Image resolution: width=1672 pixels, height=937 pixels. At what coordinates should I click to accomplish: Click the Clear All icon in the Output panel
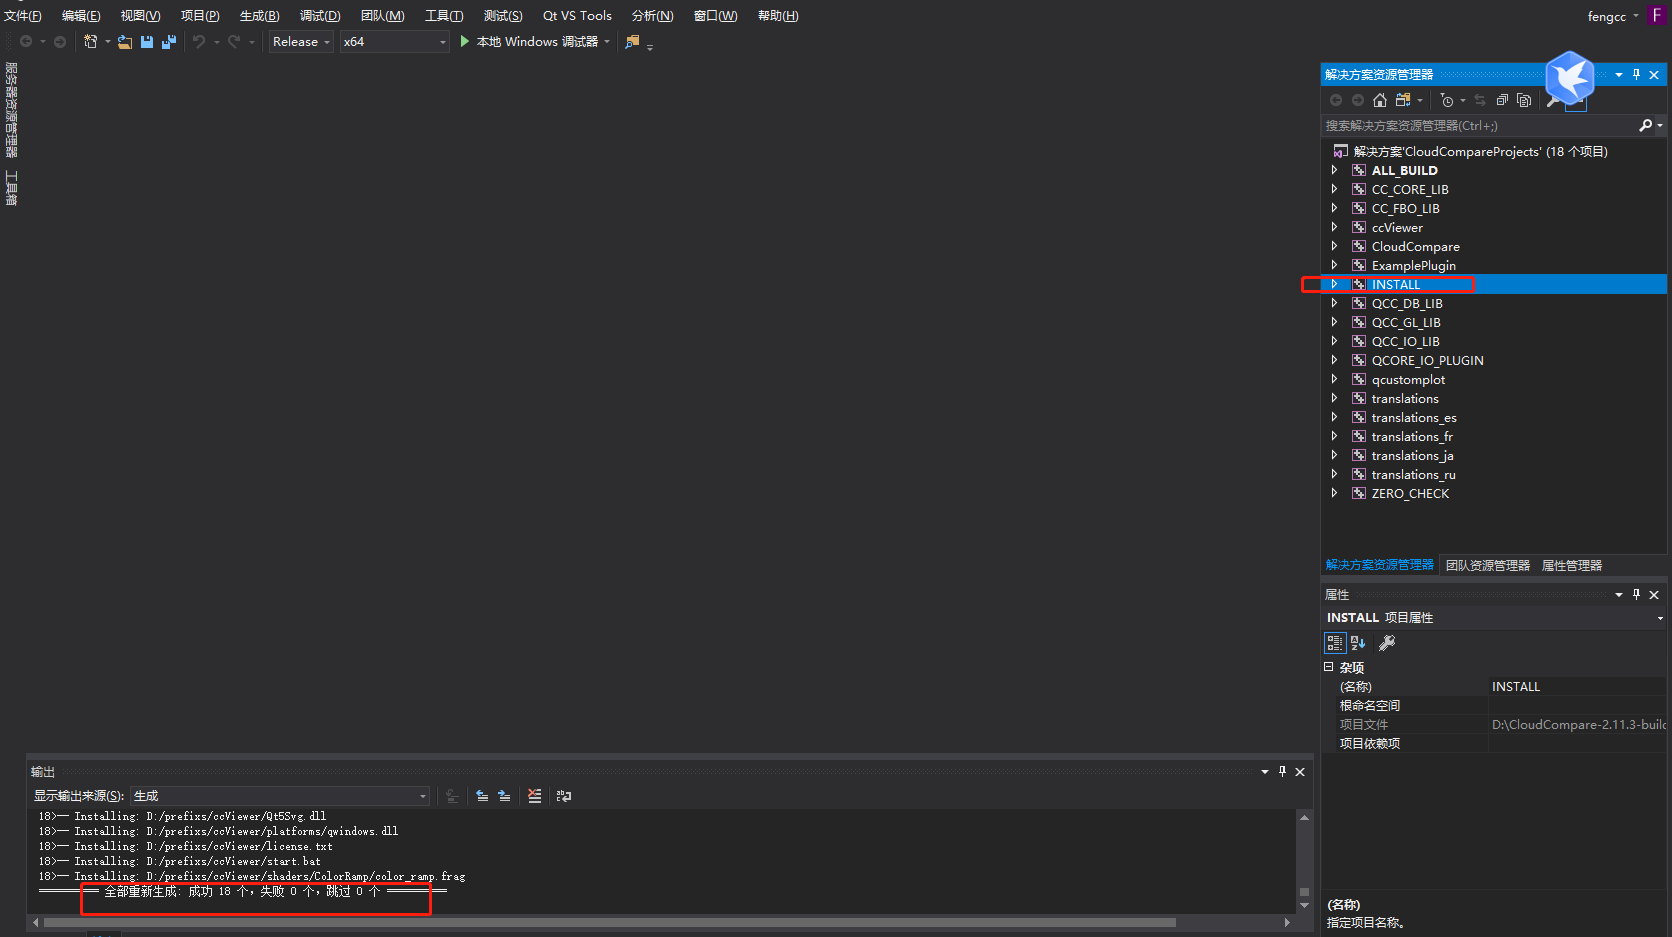point(534,796)
